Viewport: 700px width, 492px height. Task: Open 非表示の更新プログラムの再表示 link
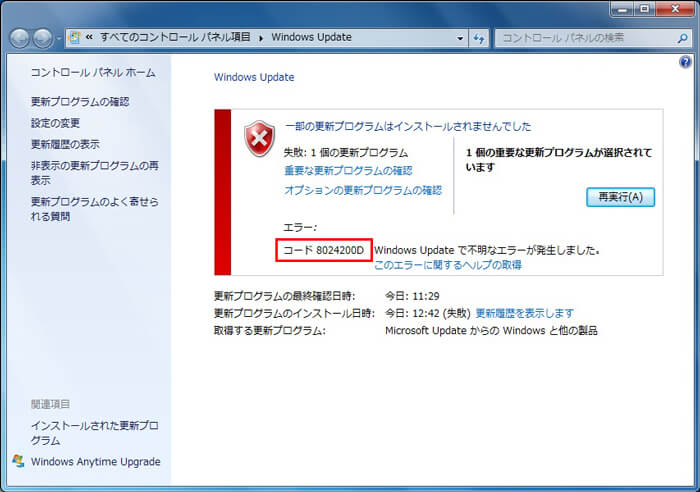(95, 173)
